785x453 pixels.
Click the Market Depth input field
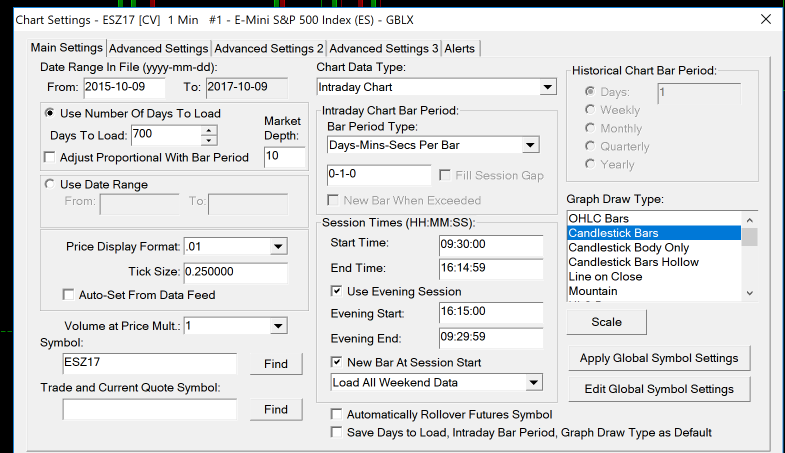point(284,156)
